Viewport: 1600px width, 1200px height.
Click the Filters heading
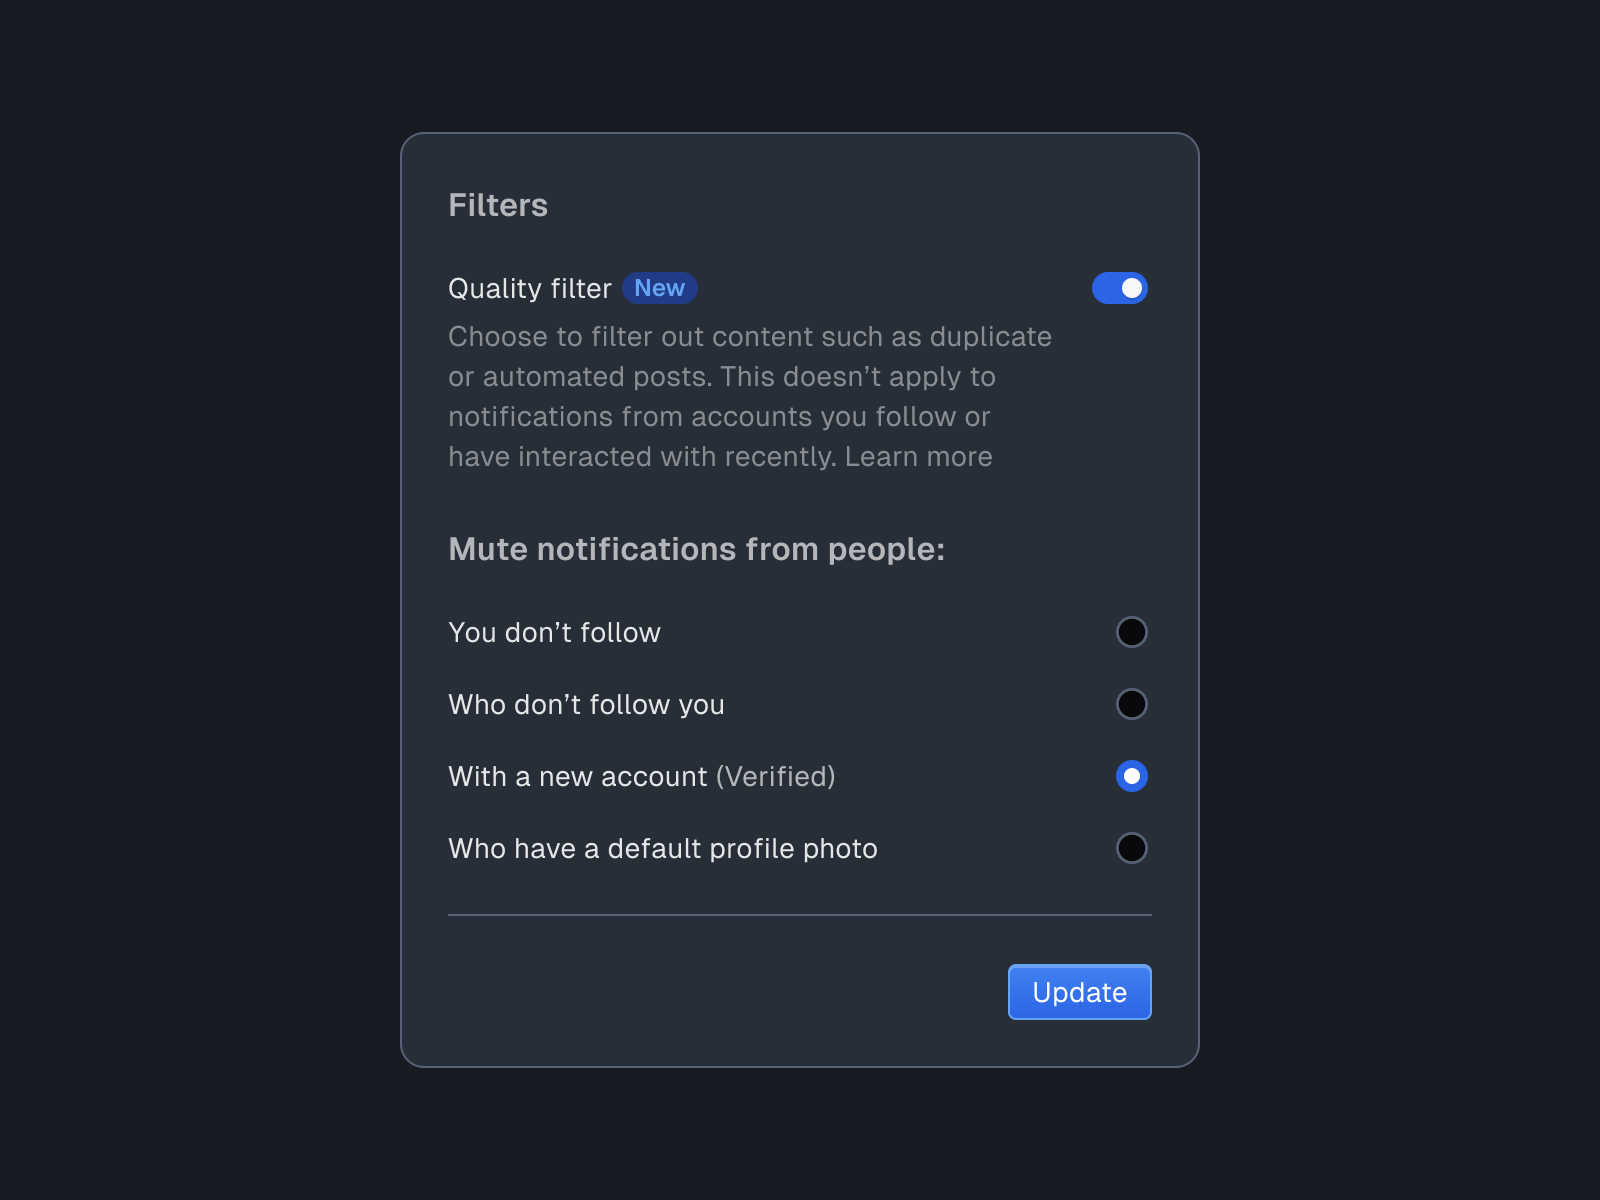tap(498, 205)
